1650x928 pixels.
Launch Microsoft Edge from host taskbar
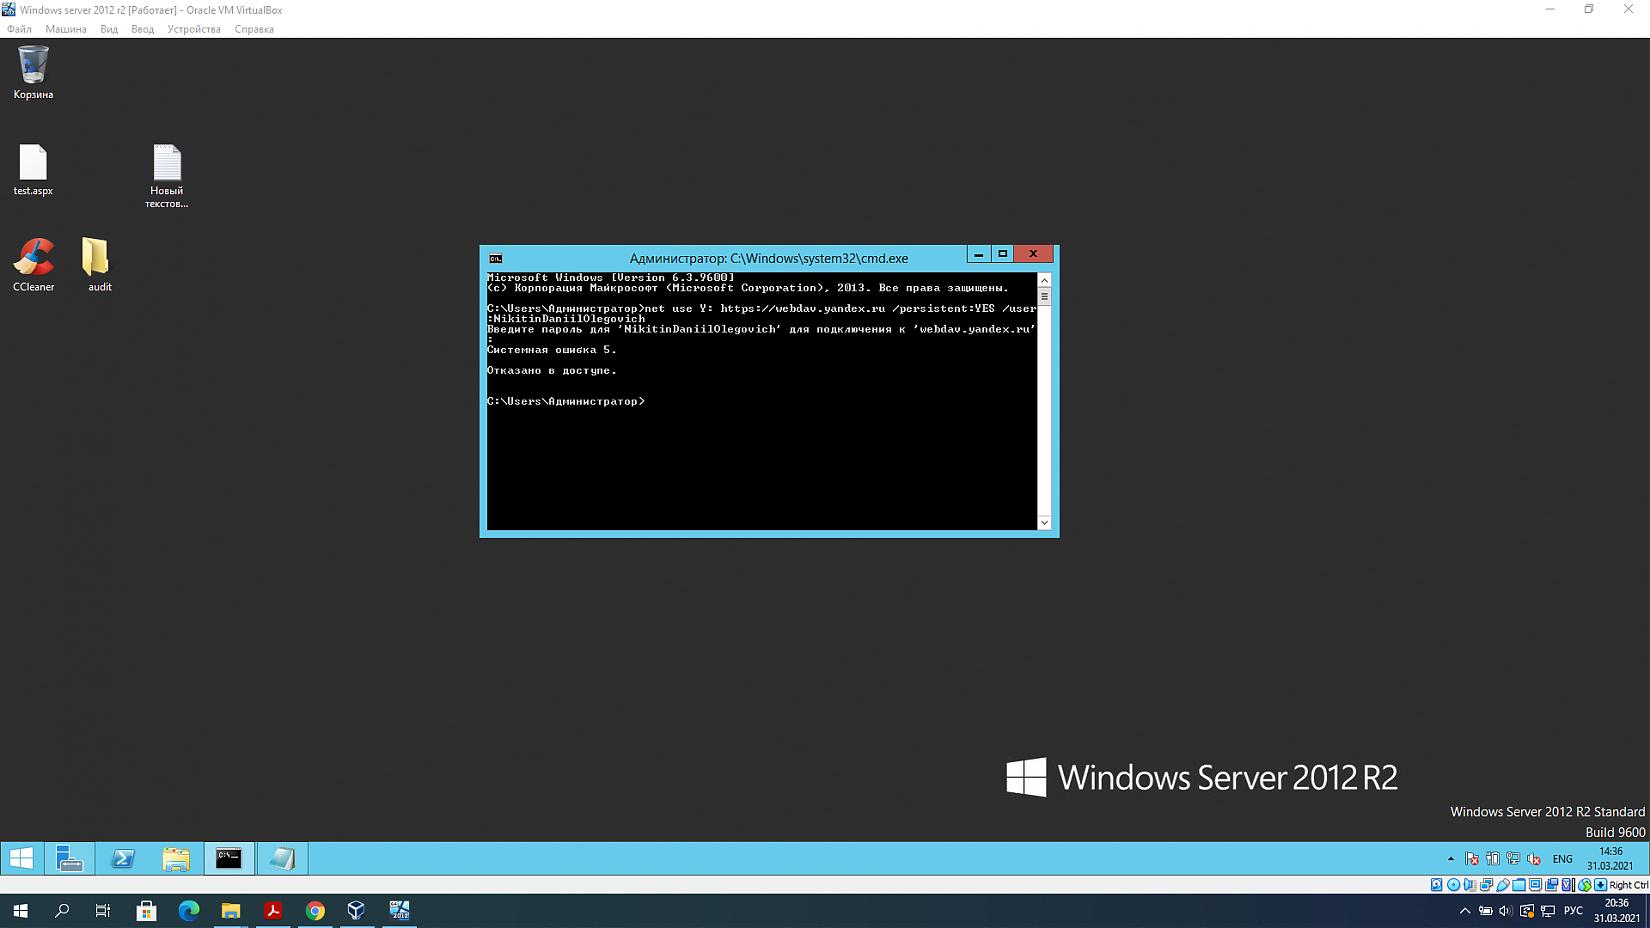[188, 910]
